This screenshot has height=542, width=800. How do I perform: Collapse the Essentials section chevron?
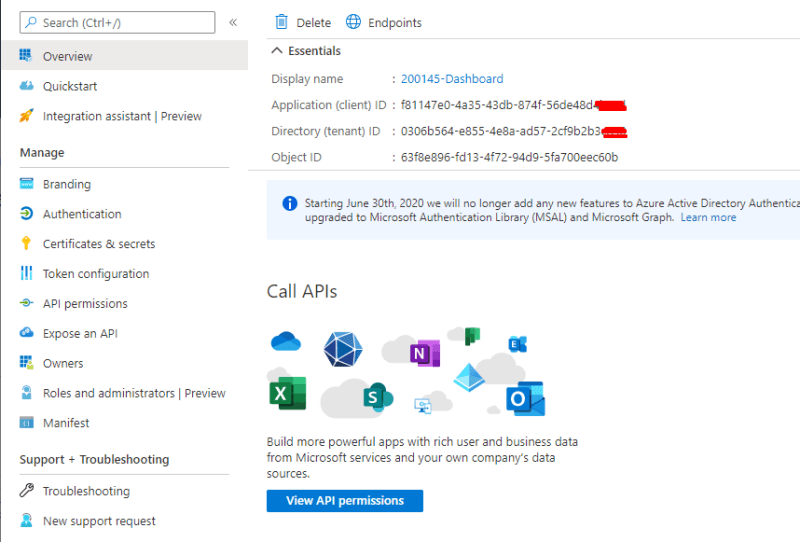[x=277, y=51]
